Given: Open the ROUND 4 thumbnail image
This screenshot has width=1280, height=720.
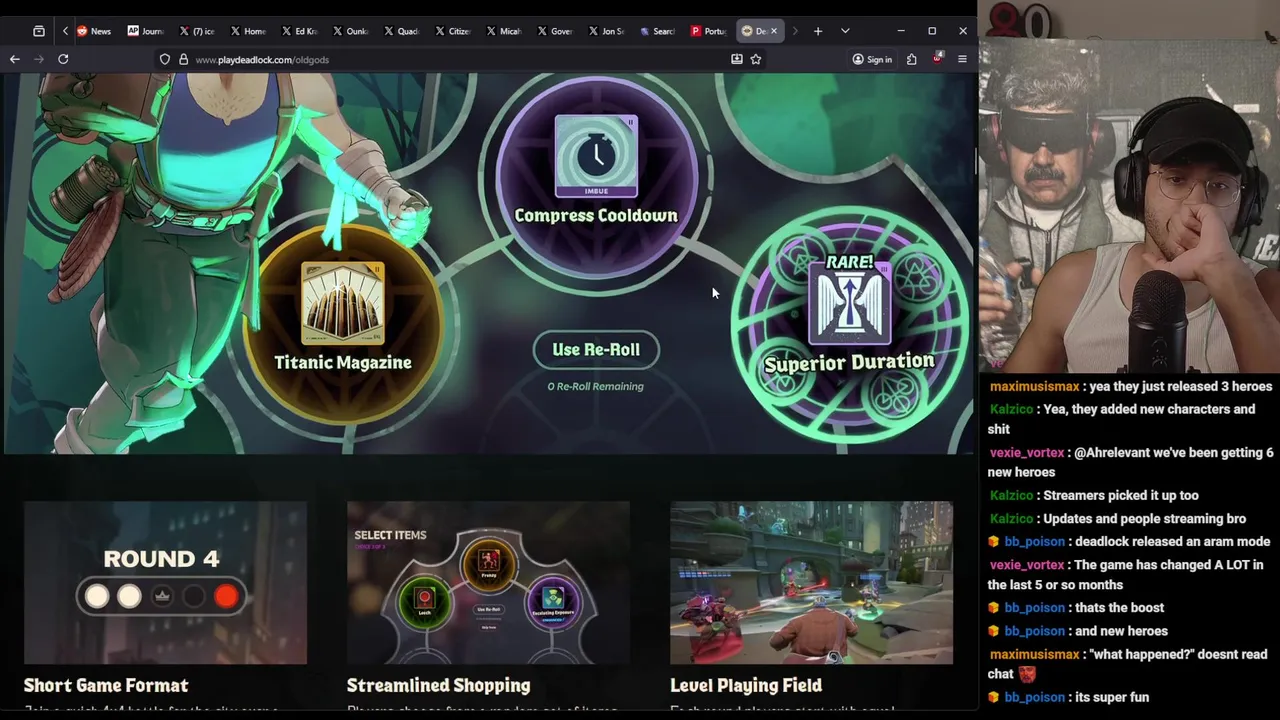Looking at the screenshot, I should click(165, 582).
